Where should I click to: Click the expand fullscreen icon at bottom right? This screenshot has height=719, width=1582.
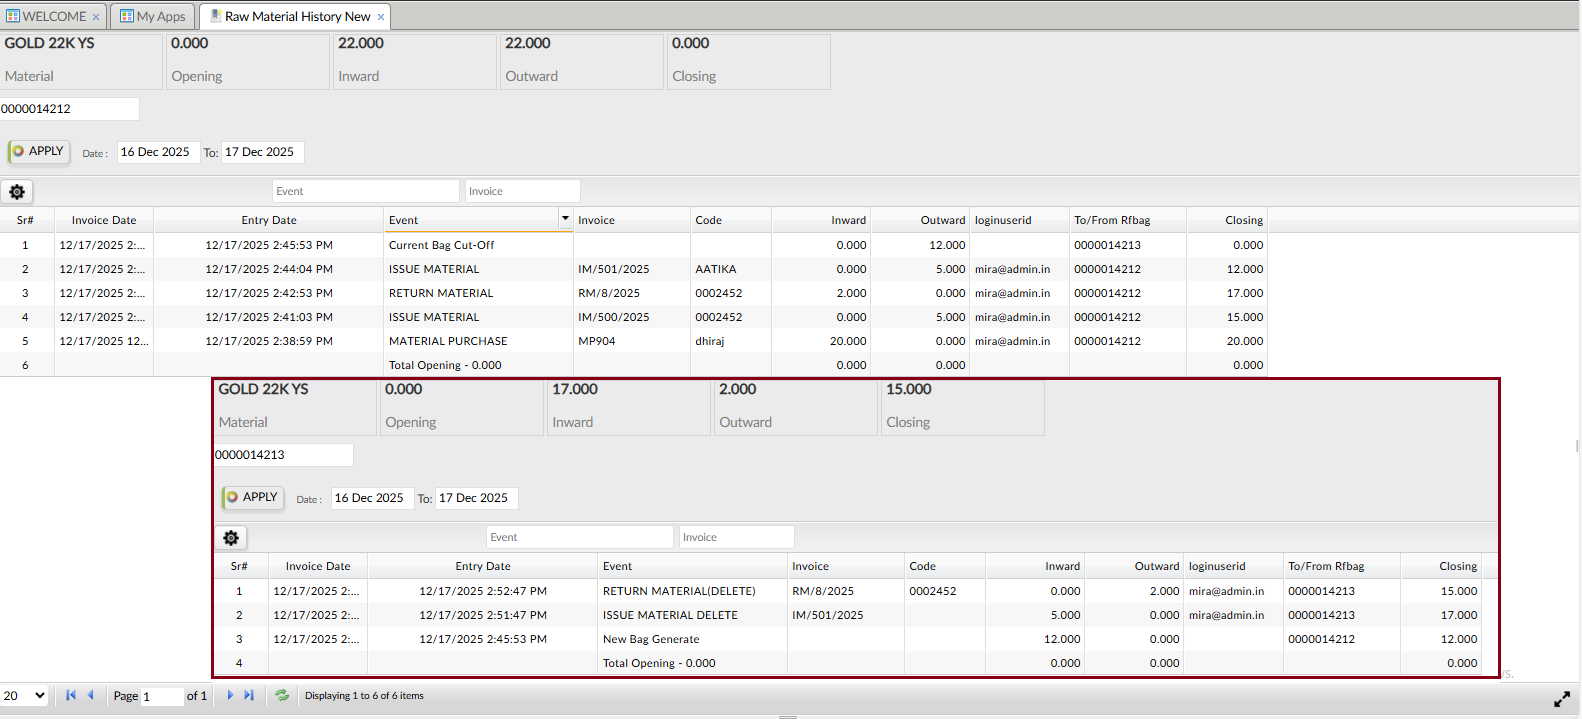point(1561,700)
